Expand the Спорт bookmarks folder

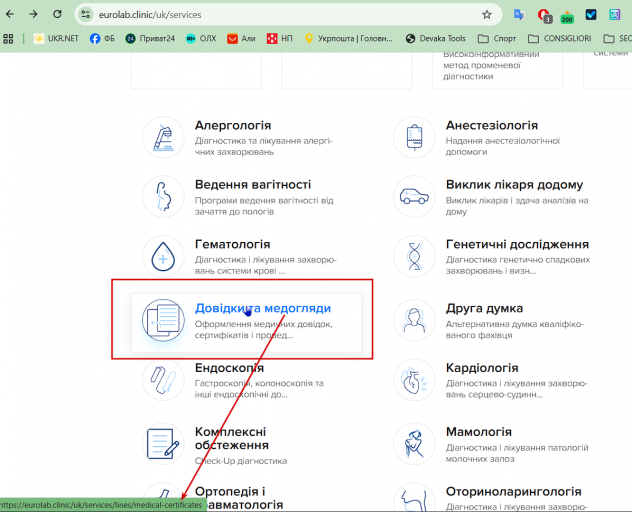497,39
